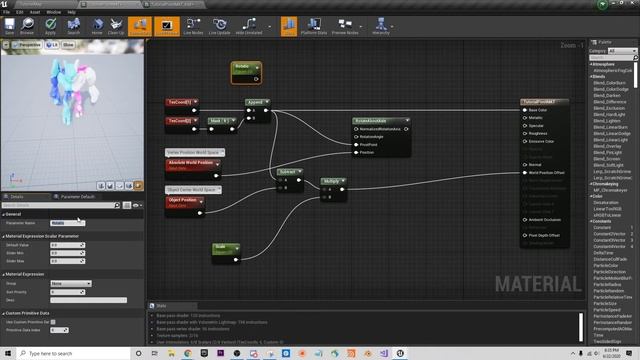The width and height of the screenshot is (640, 360).
Task: Click the Slider Min number field
Action: click(67, 253)
